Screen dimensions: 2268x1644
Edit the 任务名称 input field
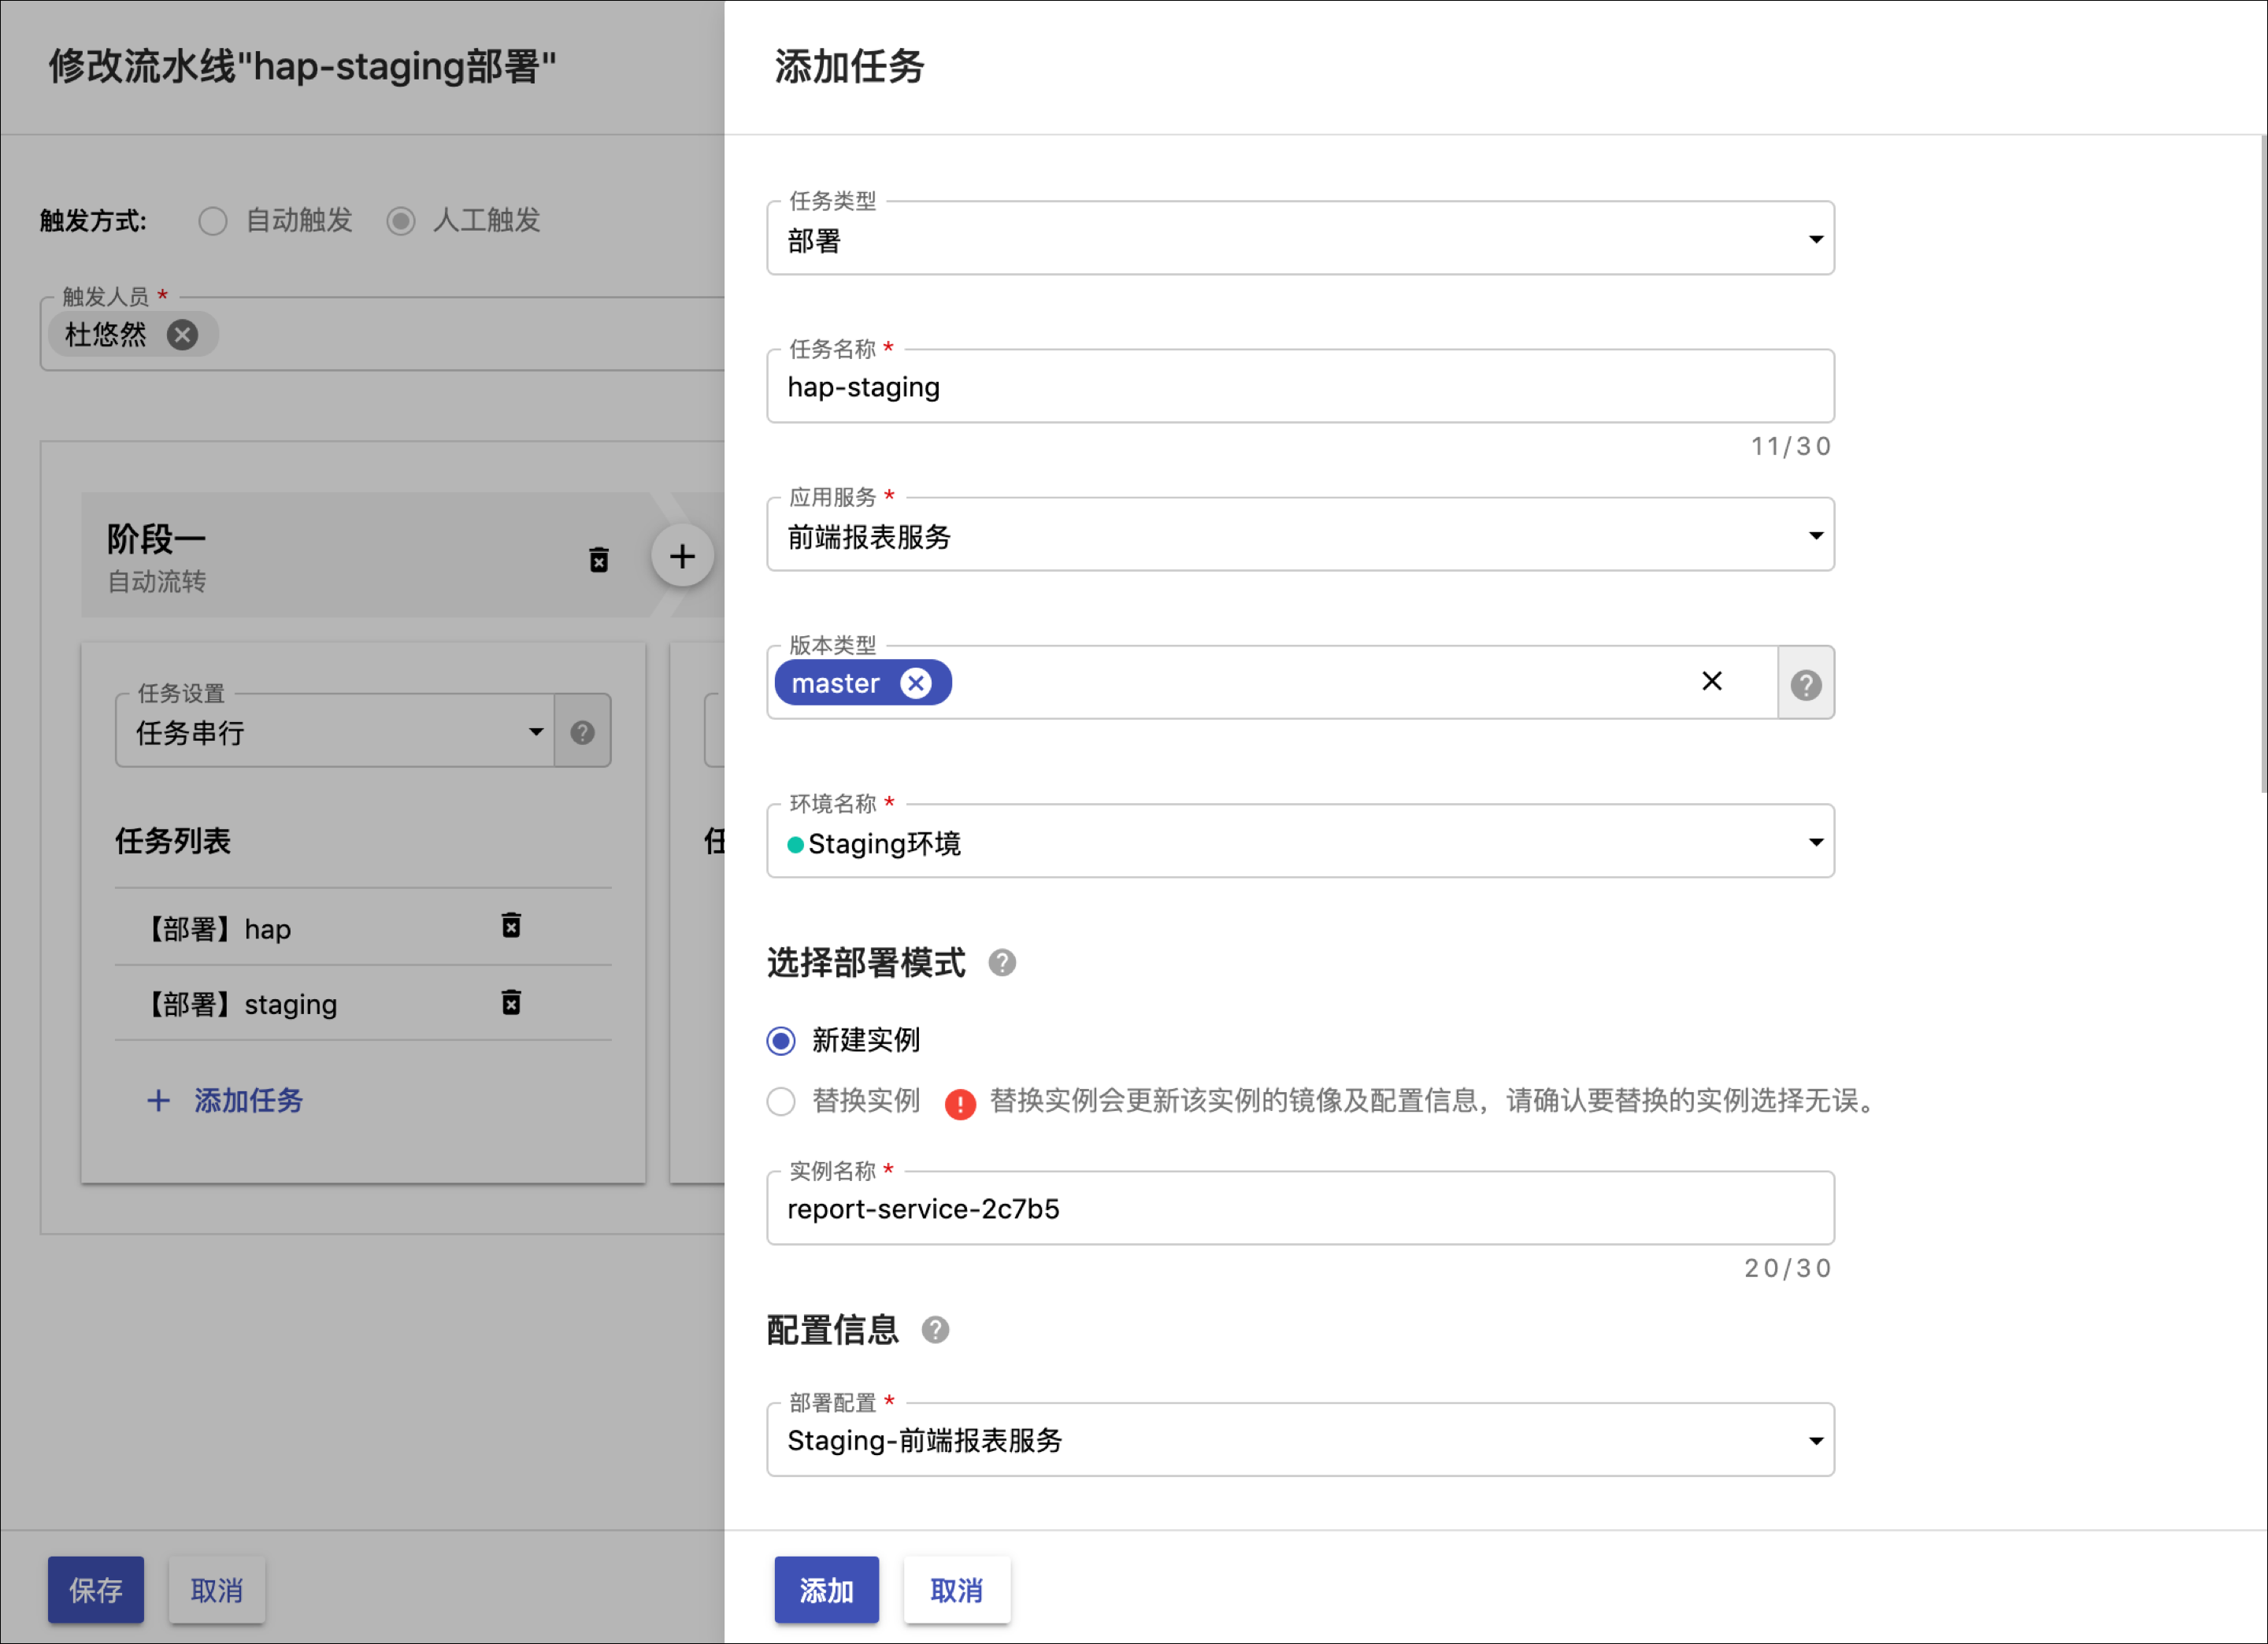coord(1300,387)
